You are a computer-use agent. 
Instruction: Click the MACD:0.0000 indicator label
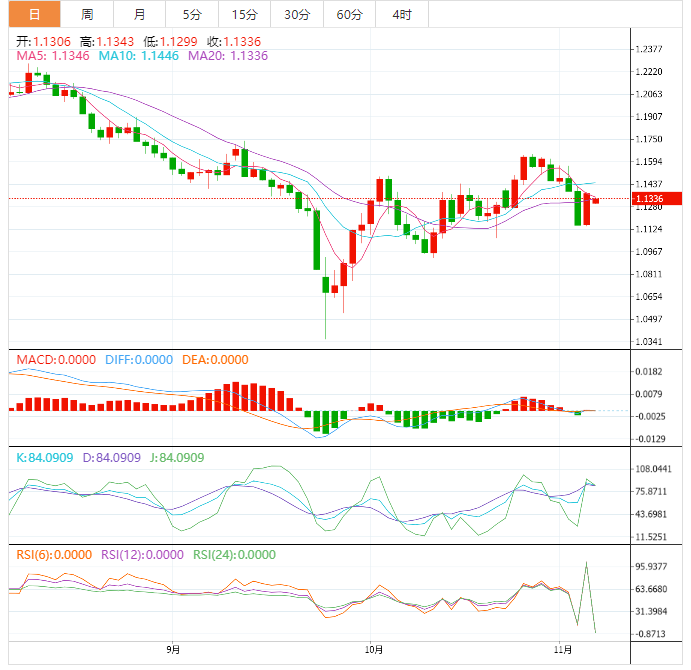(x=56, y=360)
